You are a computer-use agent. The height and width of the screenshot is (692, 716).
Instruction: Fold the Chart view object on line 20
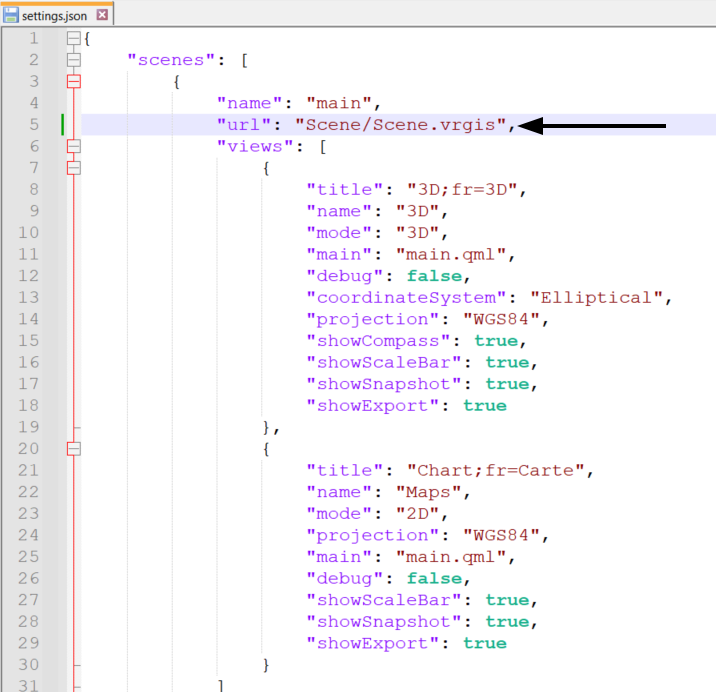(73, 449)
